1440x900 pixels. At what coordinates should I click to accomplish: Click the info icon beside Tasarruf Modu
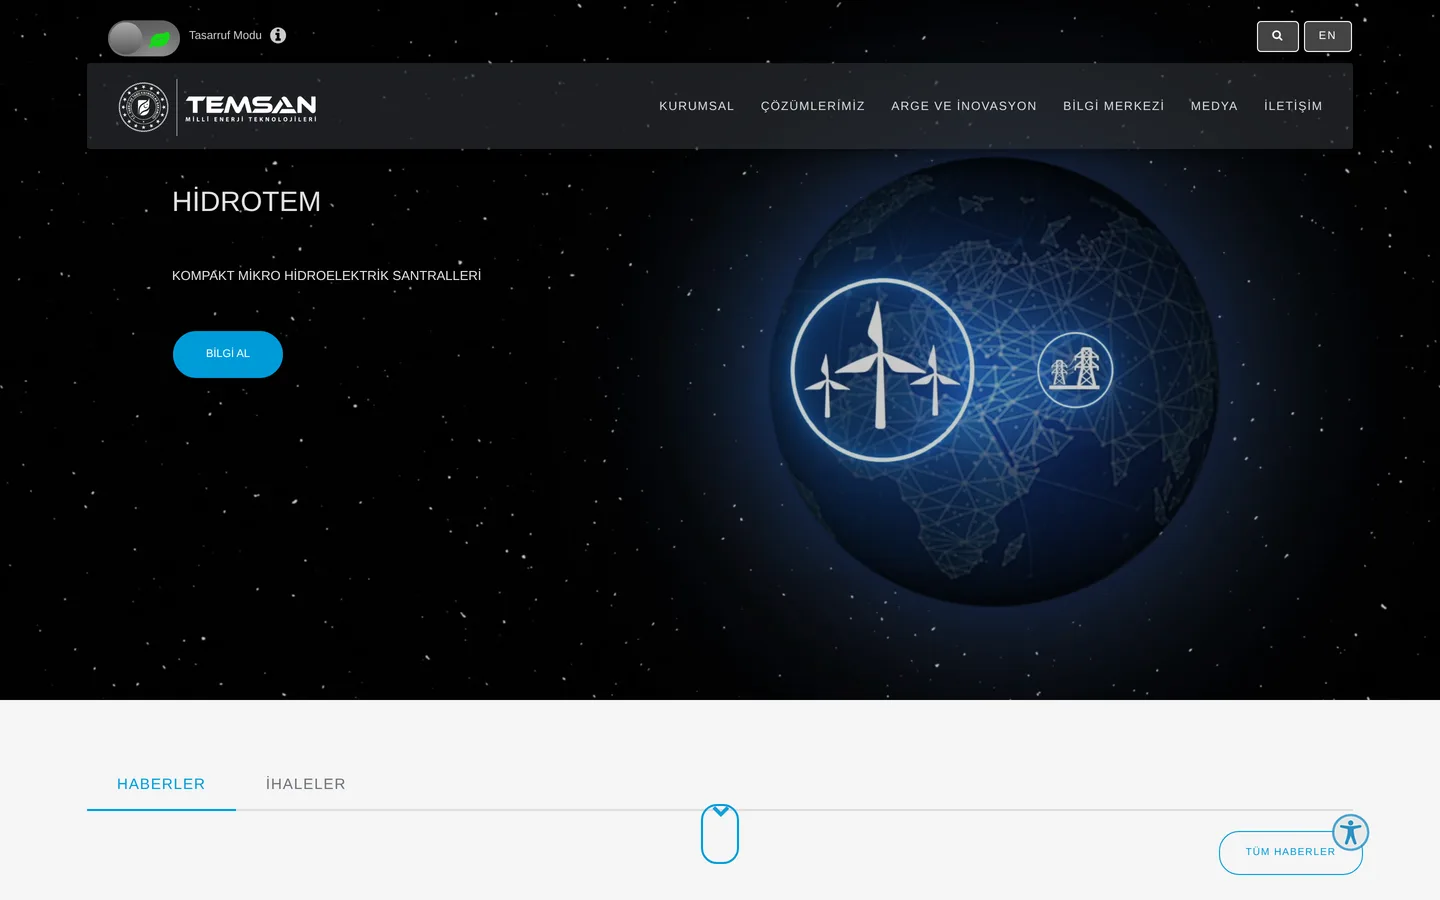coord(278,35)
